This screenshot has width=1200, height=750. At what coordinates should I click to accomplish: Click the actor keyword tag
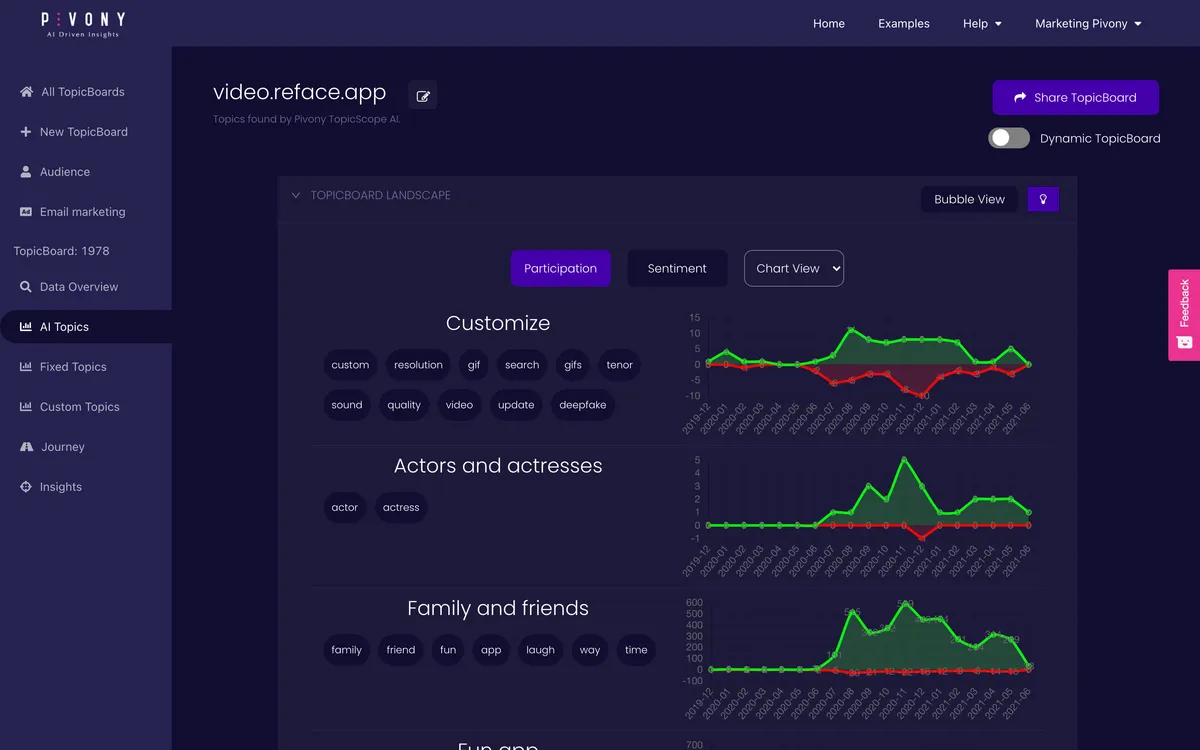(x=345, y=508)
